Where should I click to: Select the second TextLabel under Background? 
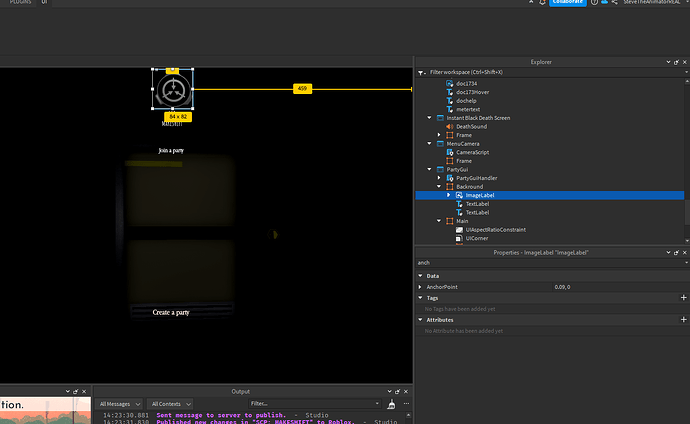(x=477, y=212)
